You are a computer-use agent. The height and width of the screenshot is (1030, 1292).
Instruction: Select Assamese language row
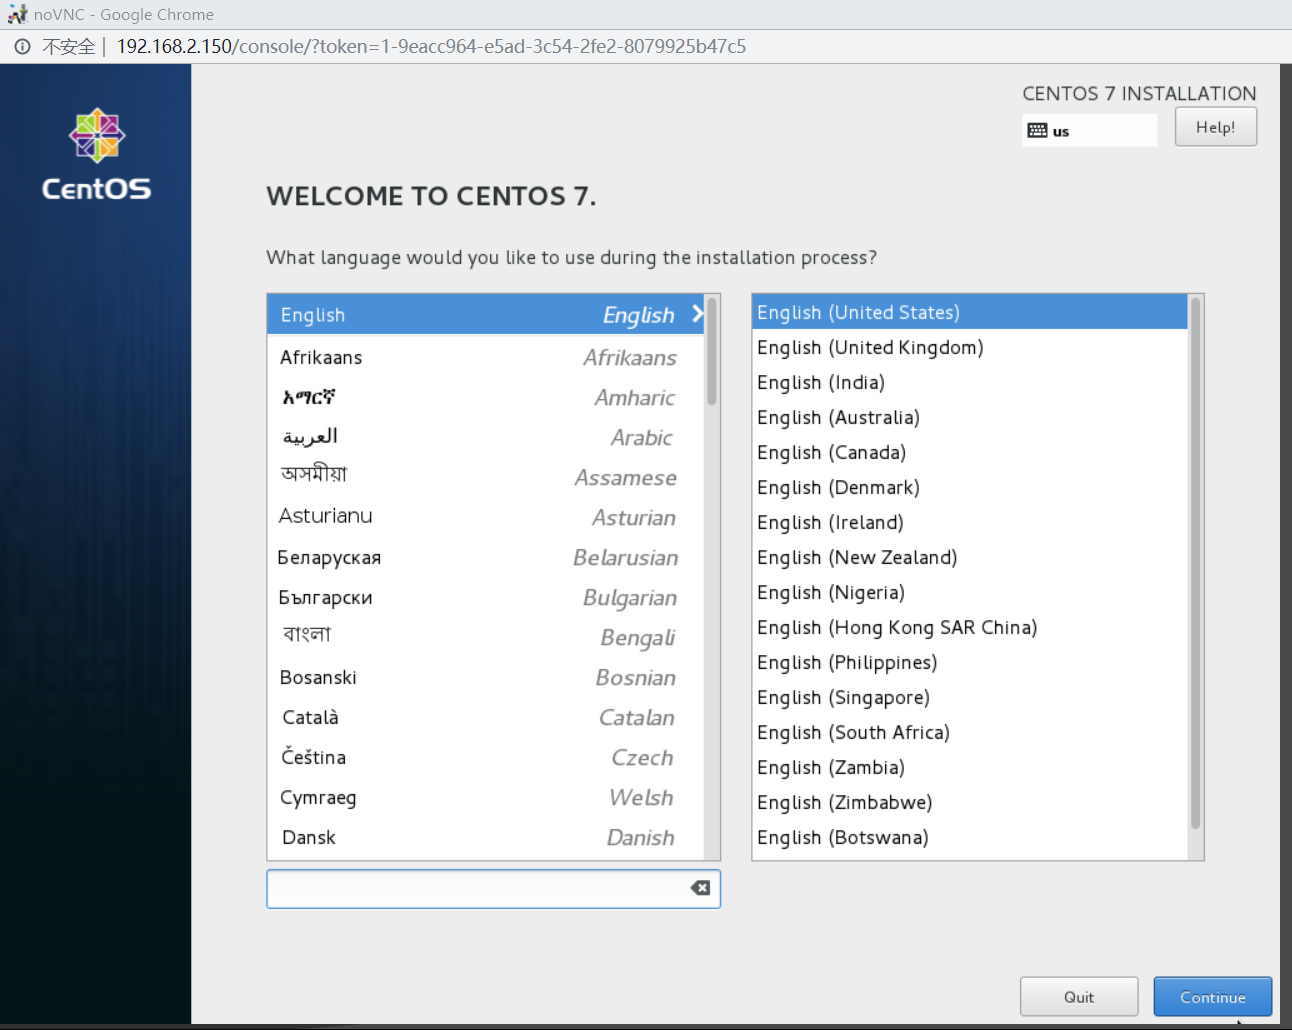pyautogui.click(x=486, y=477)
